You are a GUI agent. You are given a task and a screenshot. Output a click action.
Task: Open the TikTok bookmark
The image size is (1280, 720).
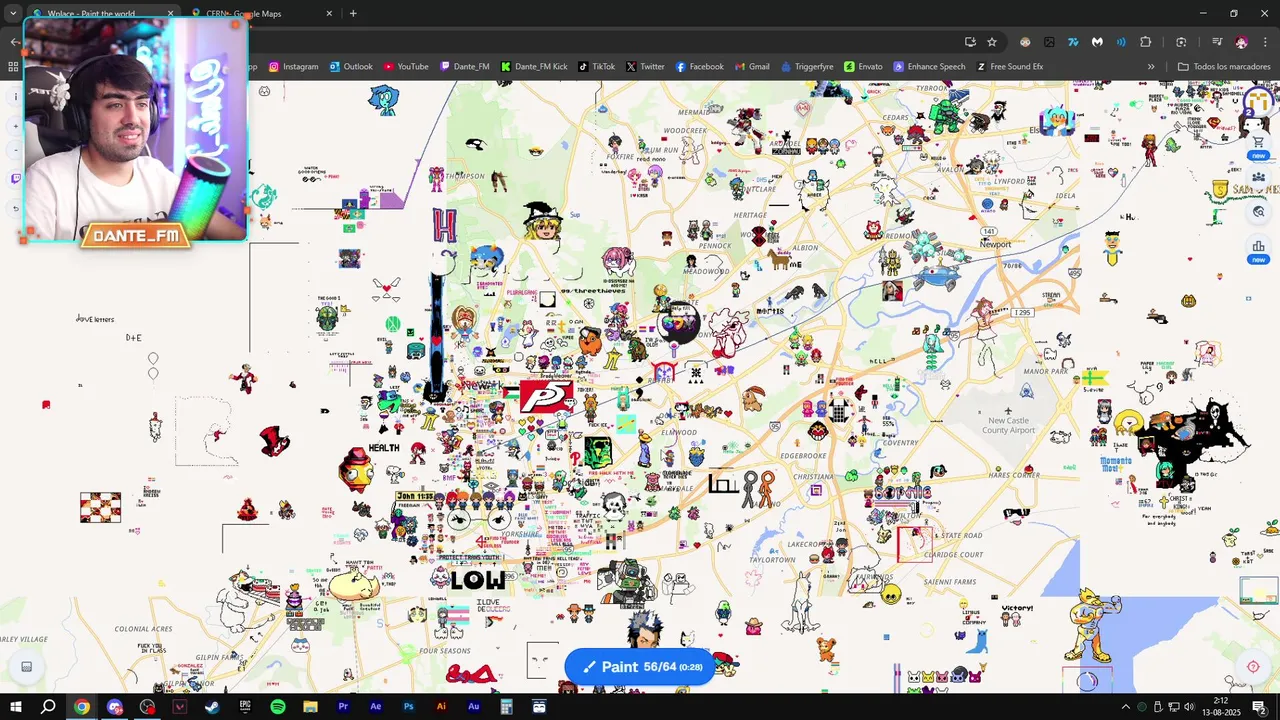(x=596, y=67)
